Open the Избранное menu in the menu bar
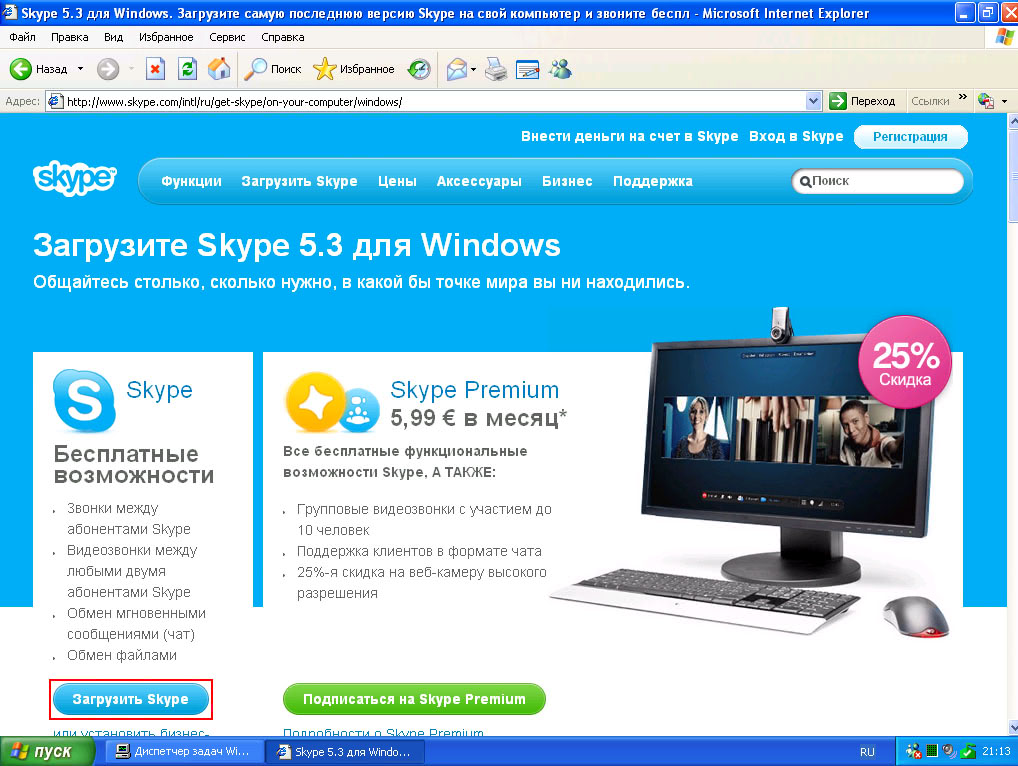 tap(166, 37)
